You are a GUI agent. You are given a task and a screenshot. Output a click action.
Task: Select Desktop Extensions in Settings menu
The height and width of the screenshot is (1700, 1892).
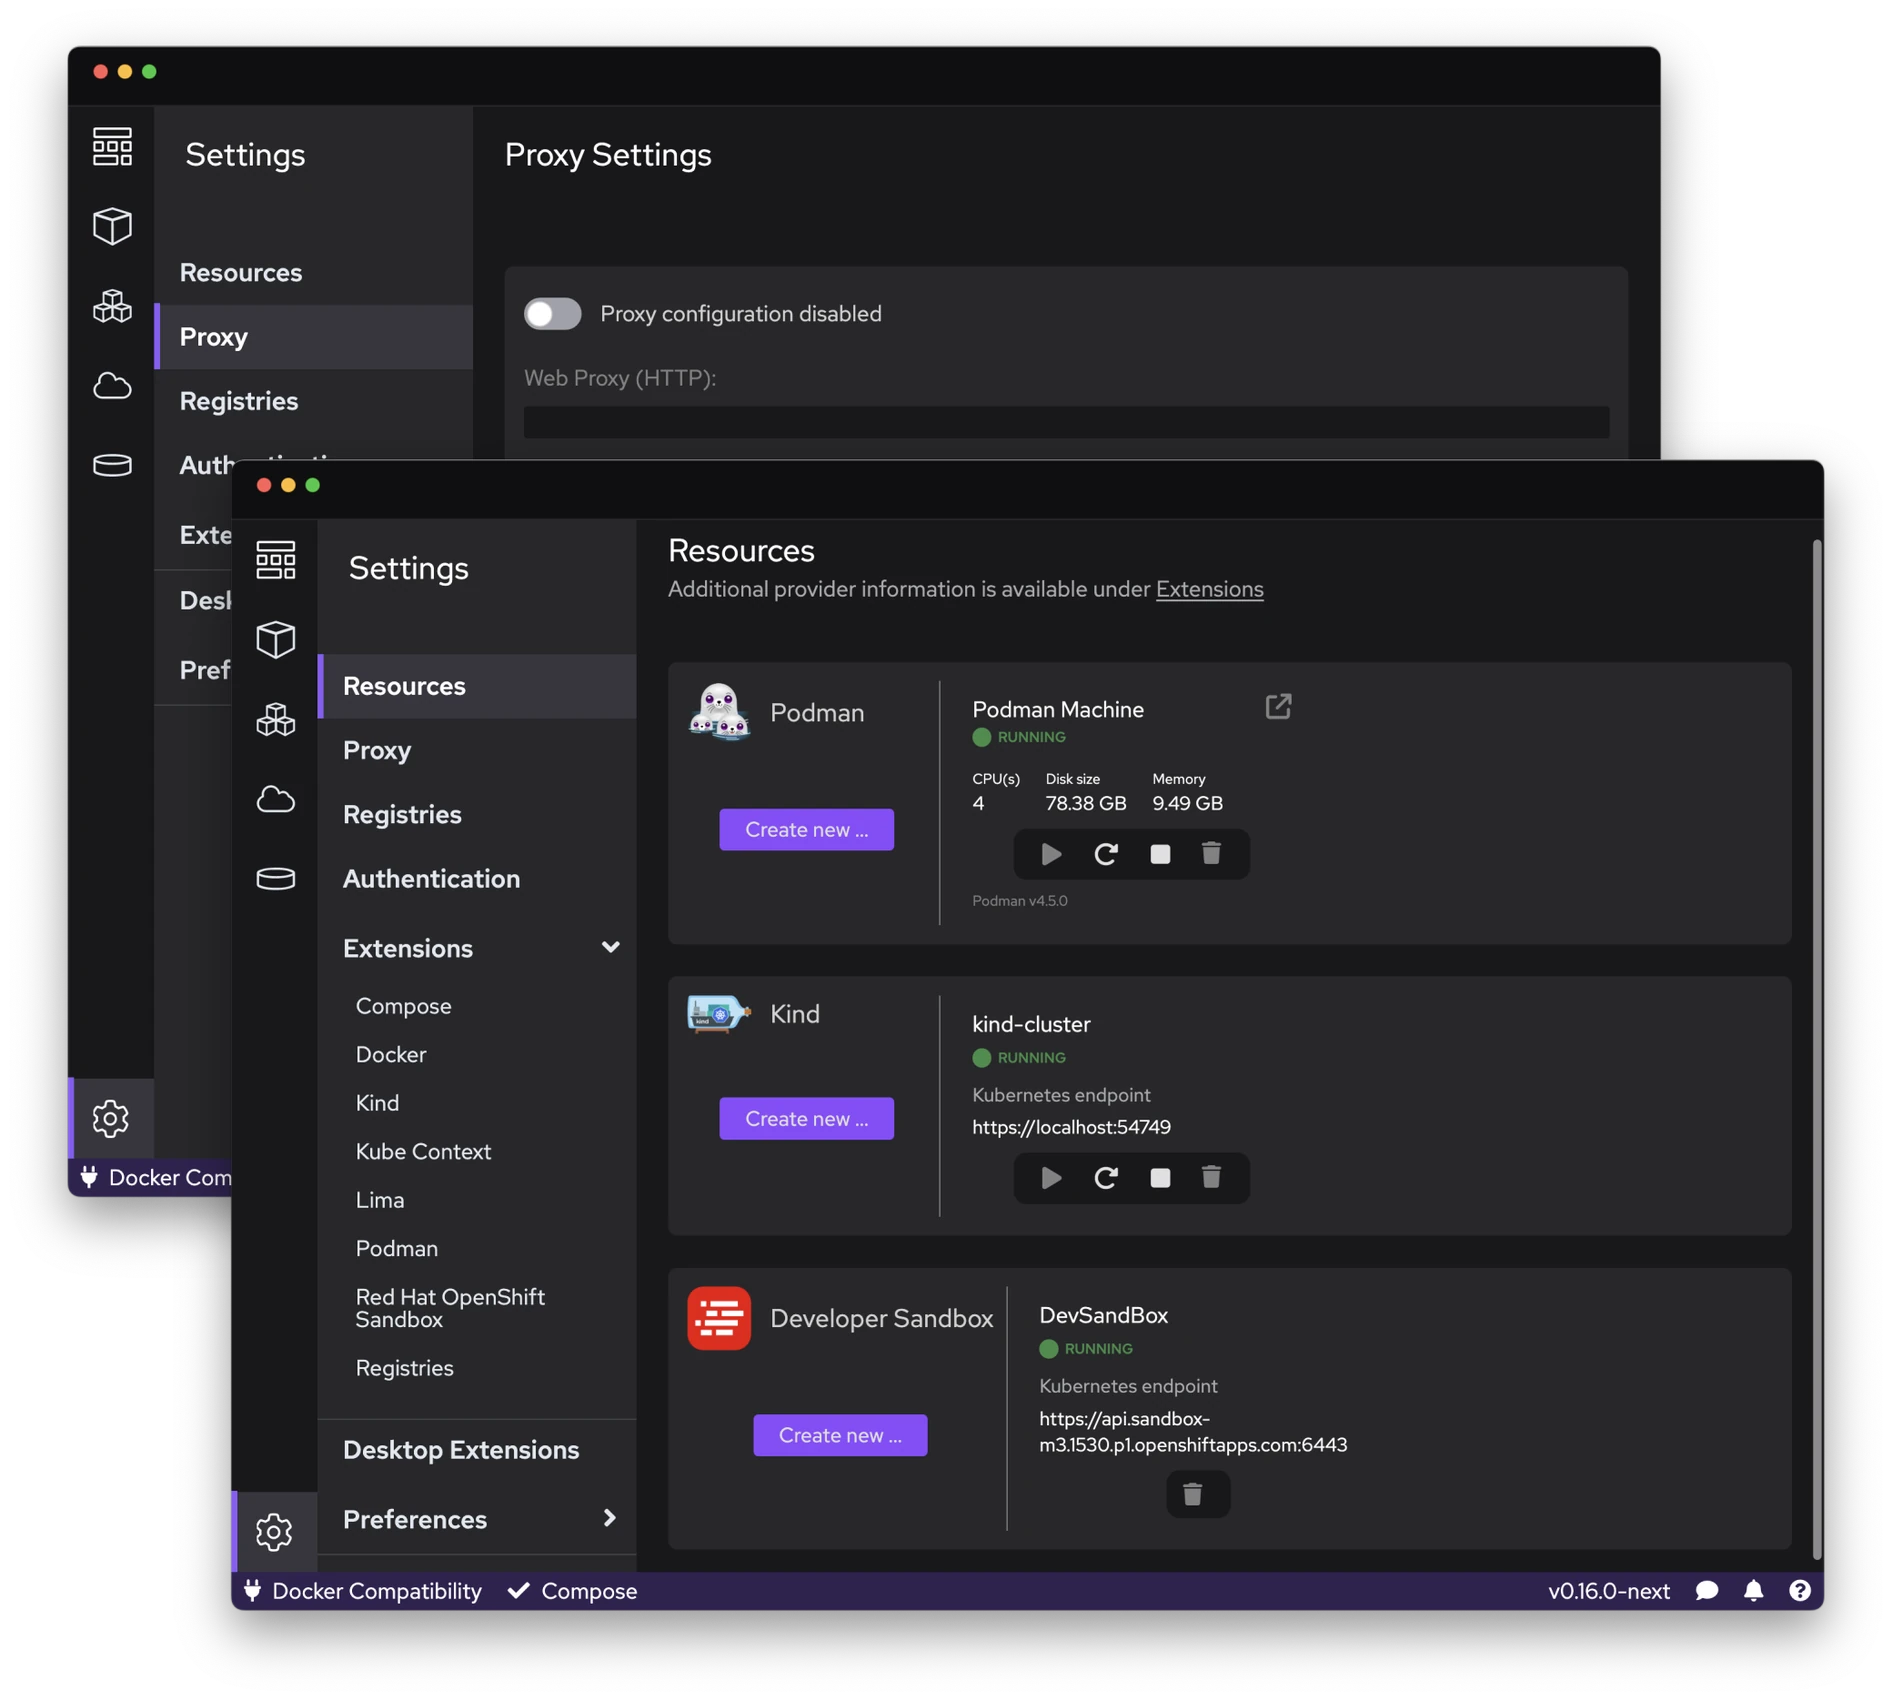coord(460,1449)
